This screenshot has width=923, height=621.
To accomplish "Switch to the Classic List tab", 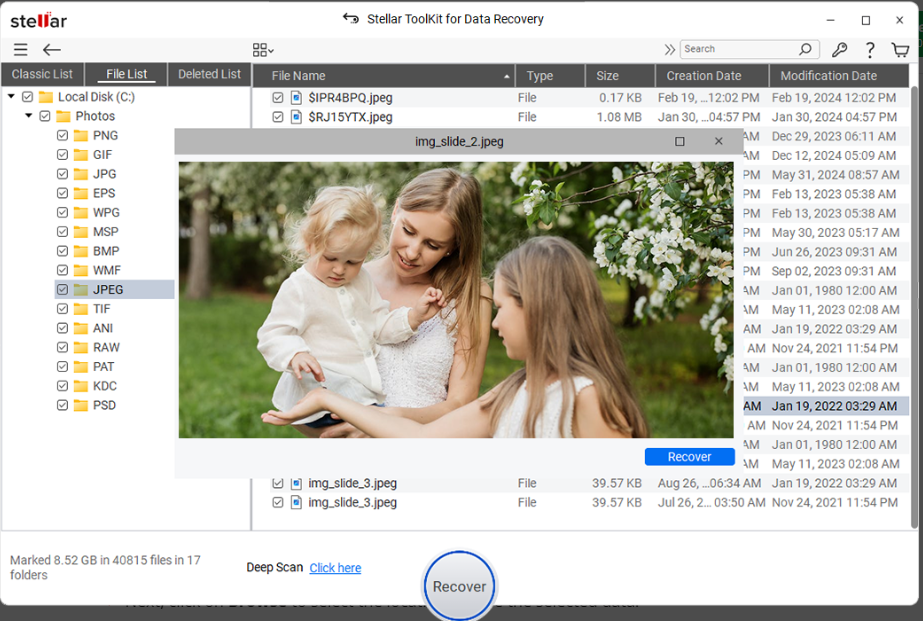I will 42,74.
